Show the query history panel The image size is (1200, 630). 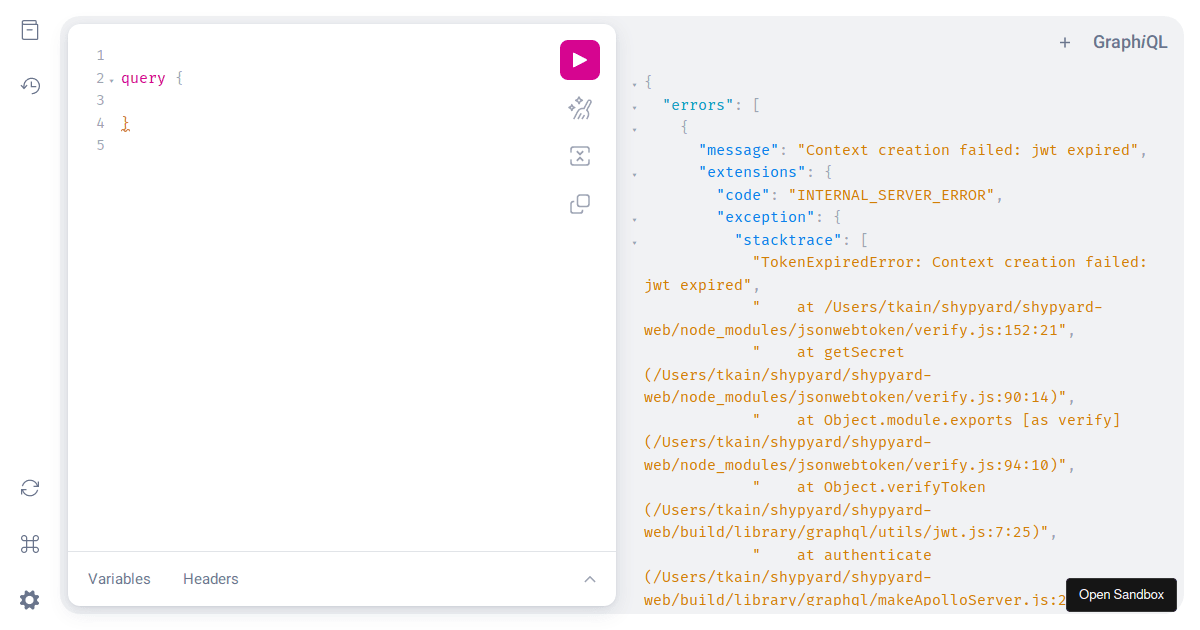point(29,86)
